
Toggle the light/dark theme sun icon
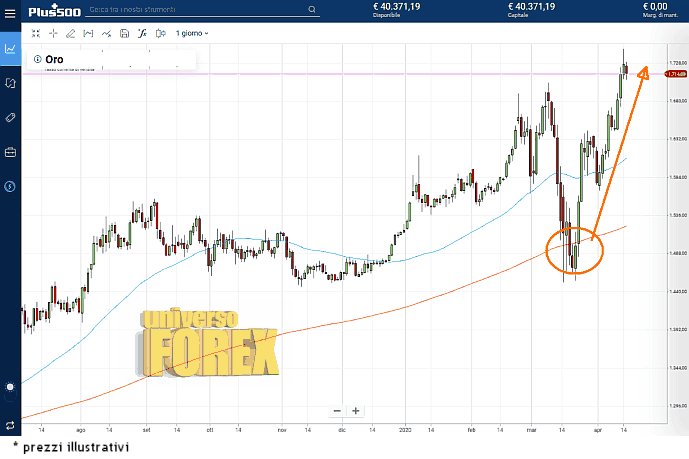click(10, 387)
